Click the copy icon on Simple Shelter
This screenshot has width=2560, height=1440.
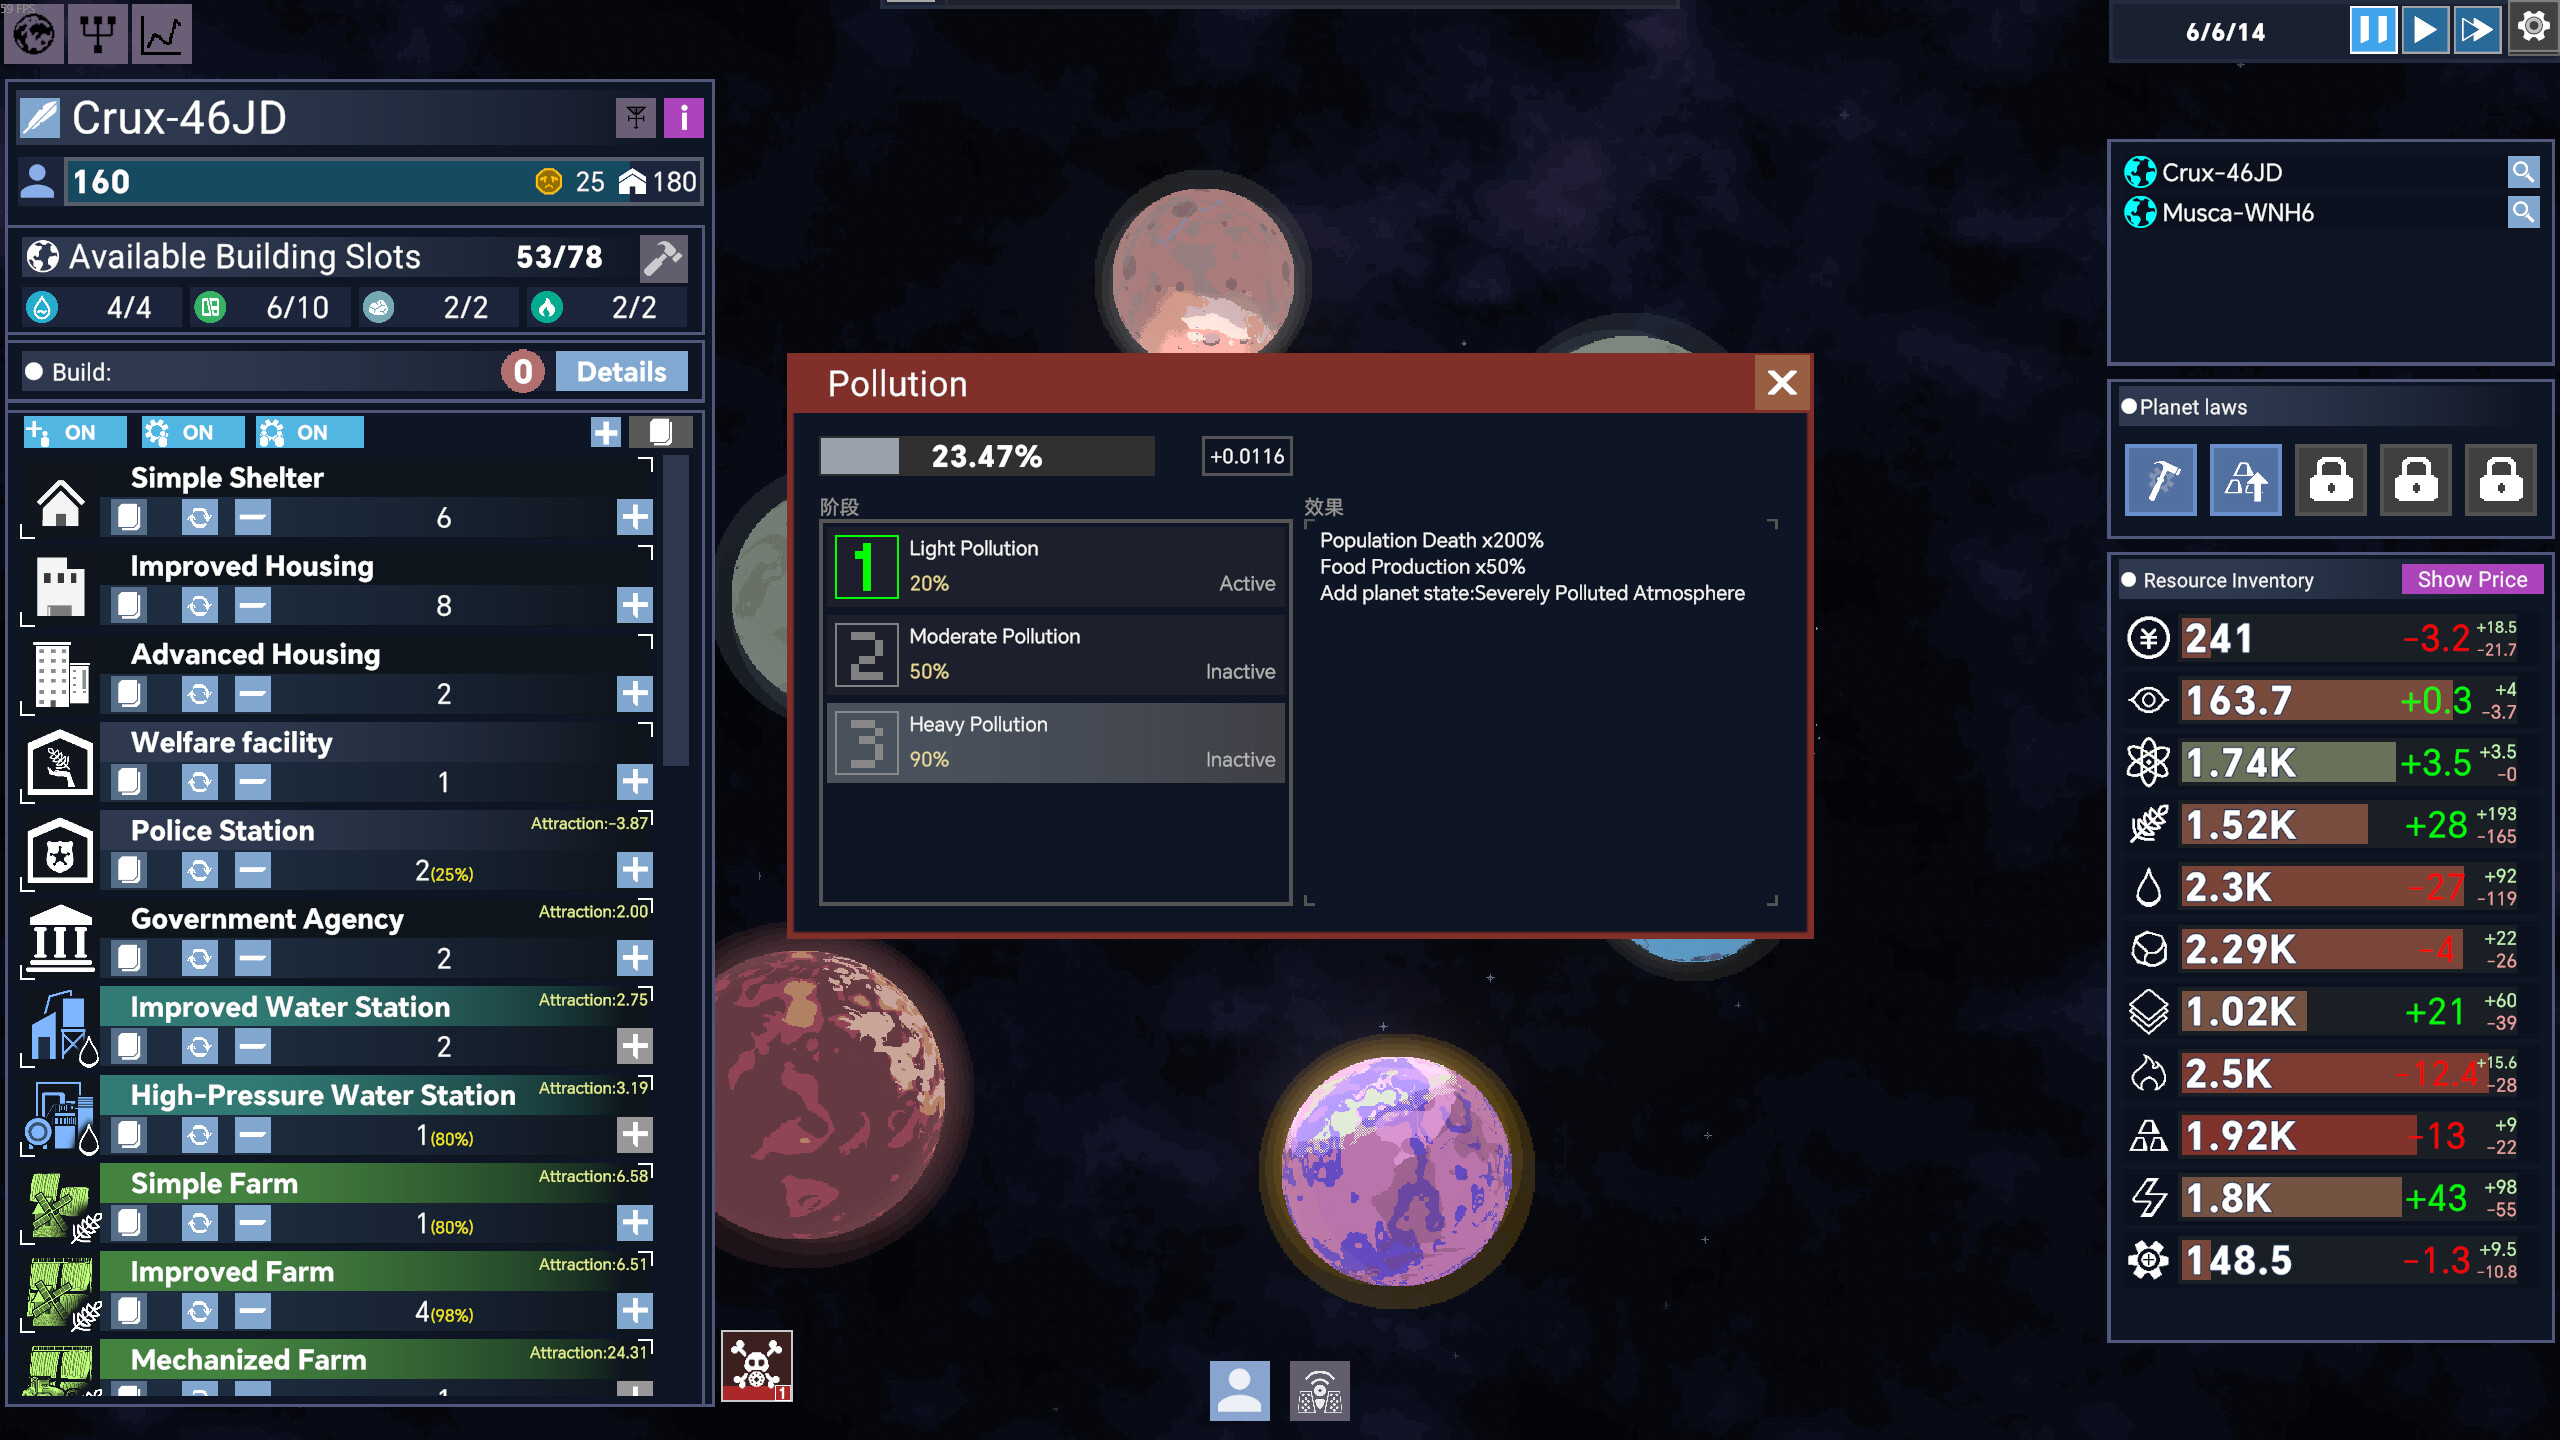coord(129,517)
